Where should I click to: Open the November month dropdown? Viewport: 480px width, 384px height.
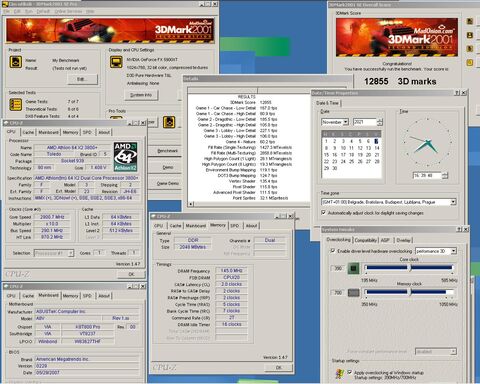coord(346,122)
